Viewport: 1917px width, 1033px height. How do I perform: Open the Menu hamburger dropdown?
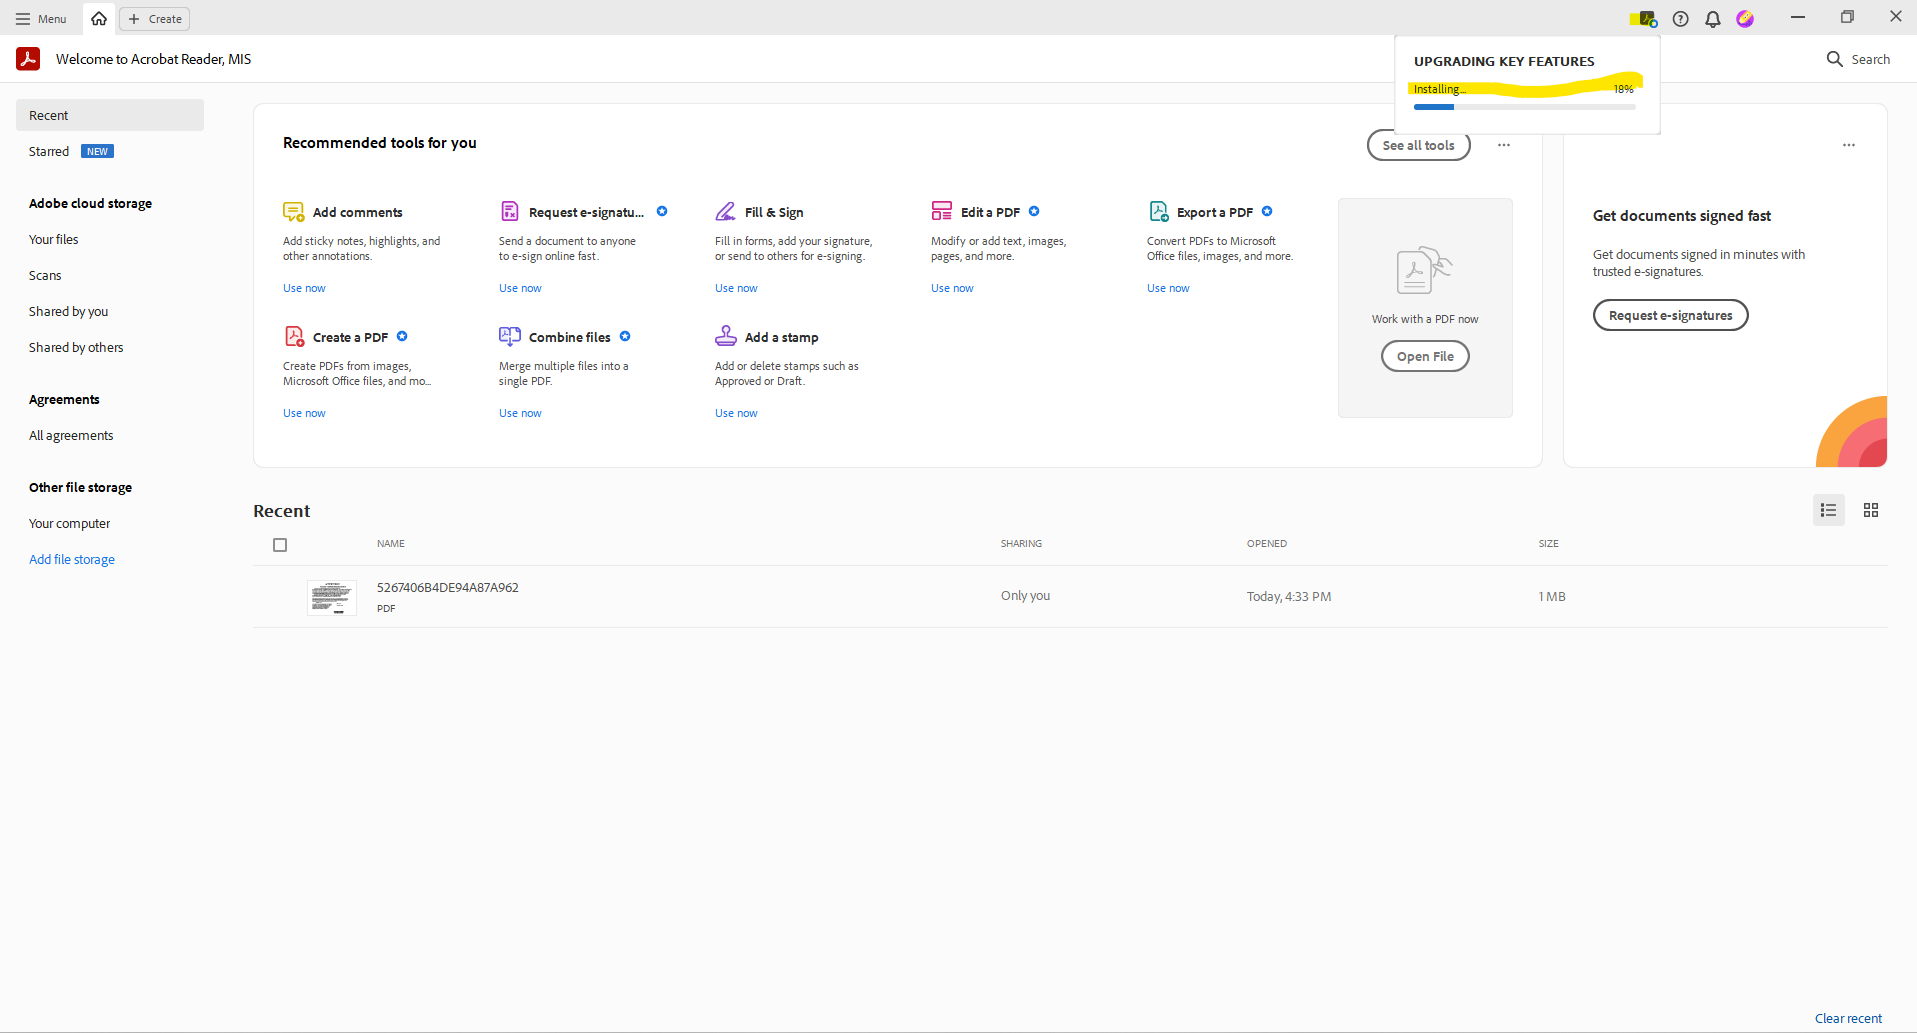click(x=40, y=18)
